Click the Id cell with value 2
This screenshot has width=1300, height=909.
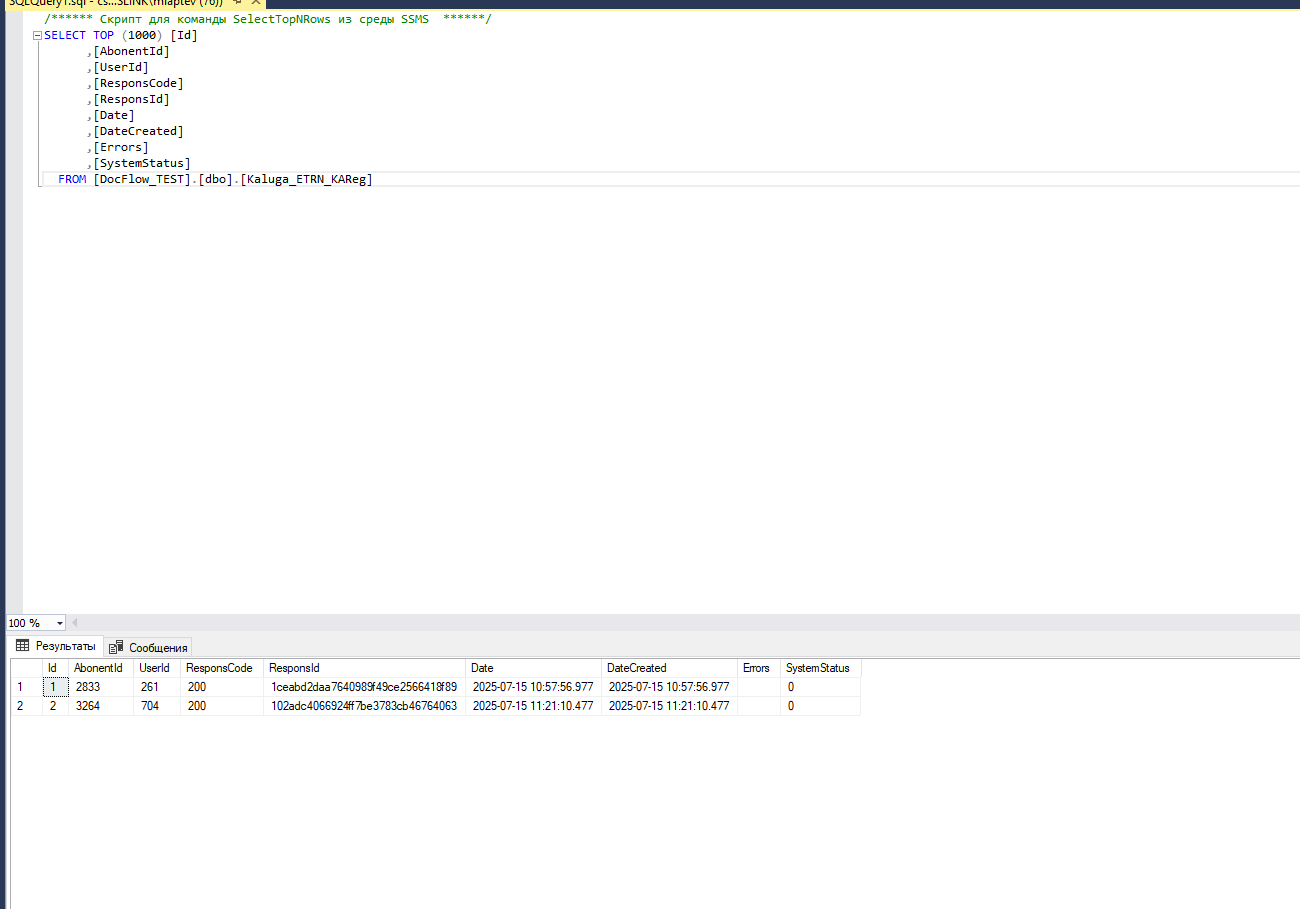(55, 706)
